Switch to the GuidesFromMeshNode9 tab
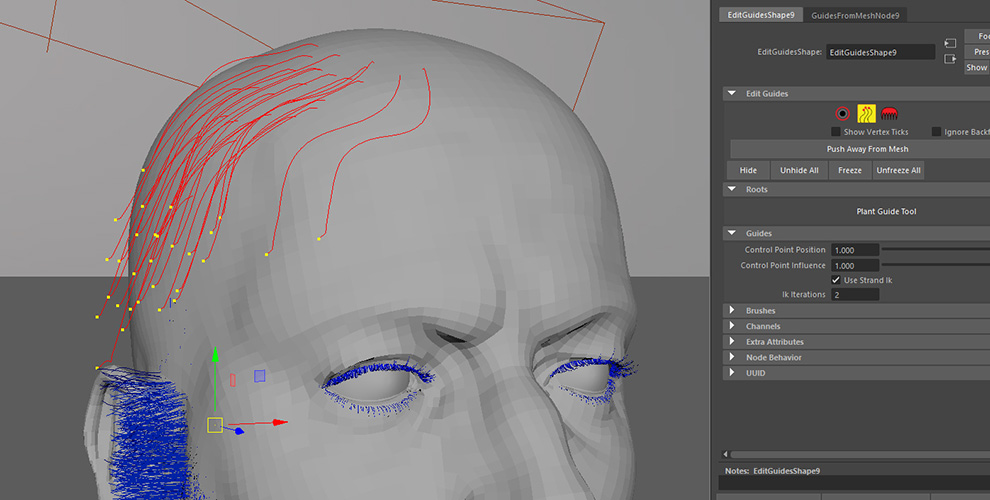Screen dimensions: 990x500 [855, 15]
